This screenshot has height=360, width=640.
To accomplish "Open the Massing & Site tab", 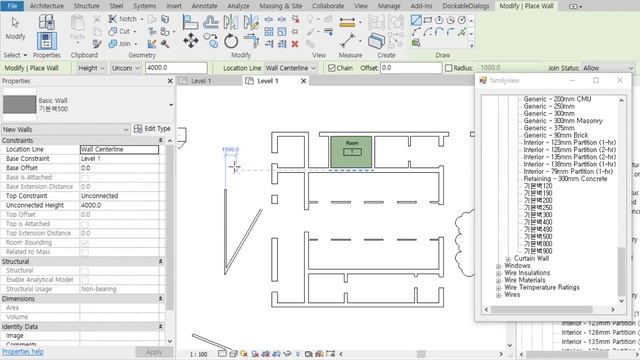I will pyautogui.click(x=281, y=6).
